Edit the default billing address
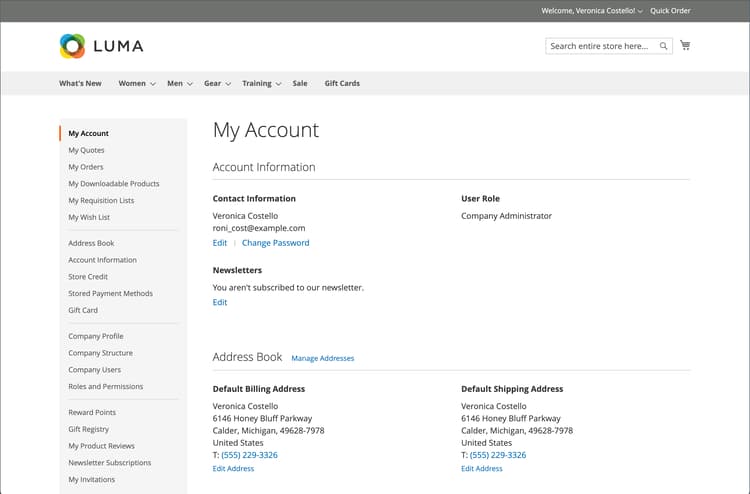 [x=233, y=468]
